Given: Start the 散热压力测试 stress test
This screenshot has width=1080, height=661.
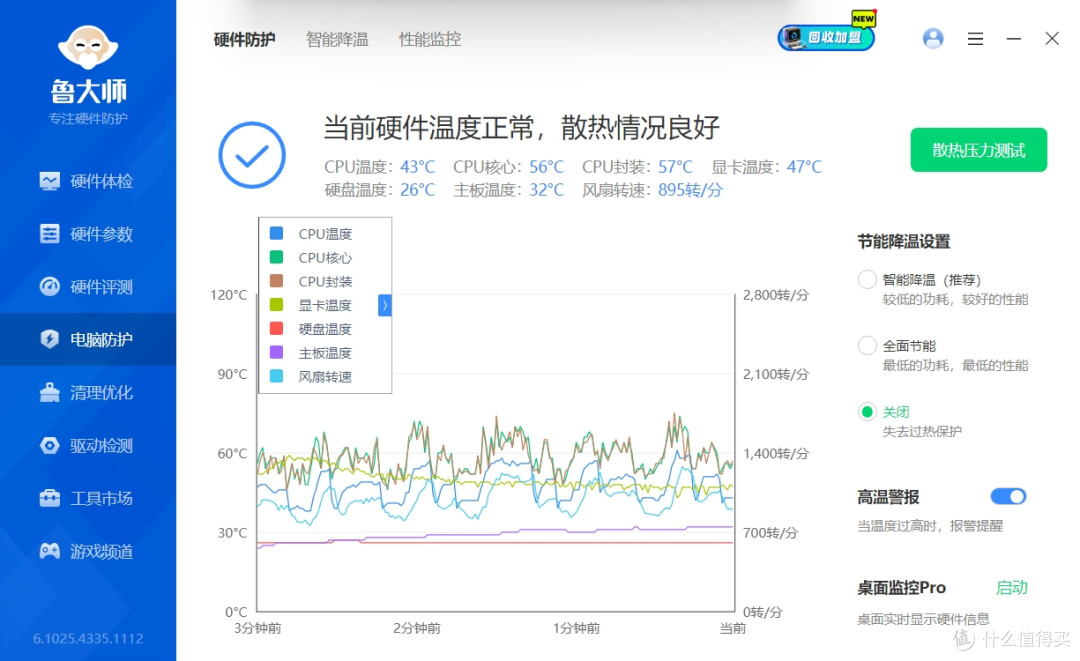Looking at the screenshot, I should (x=979, y=150).
